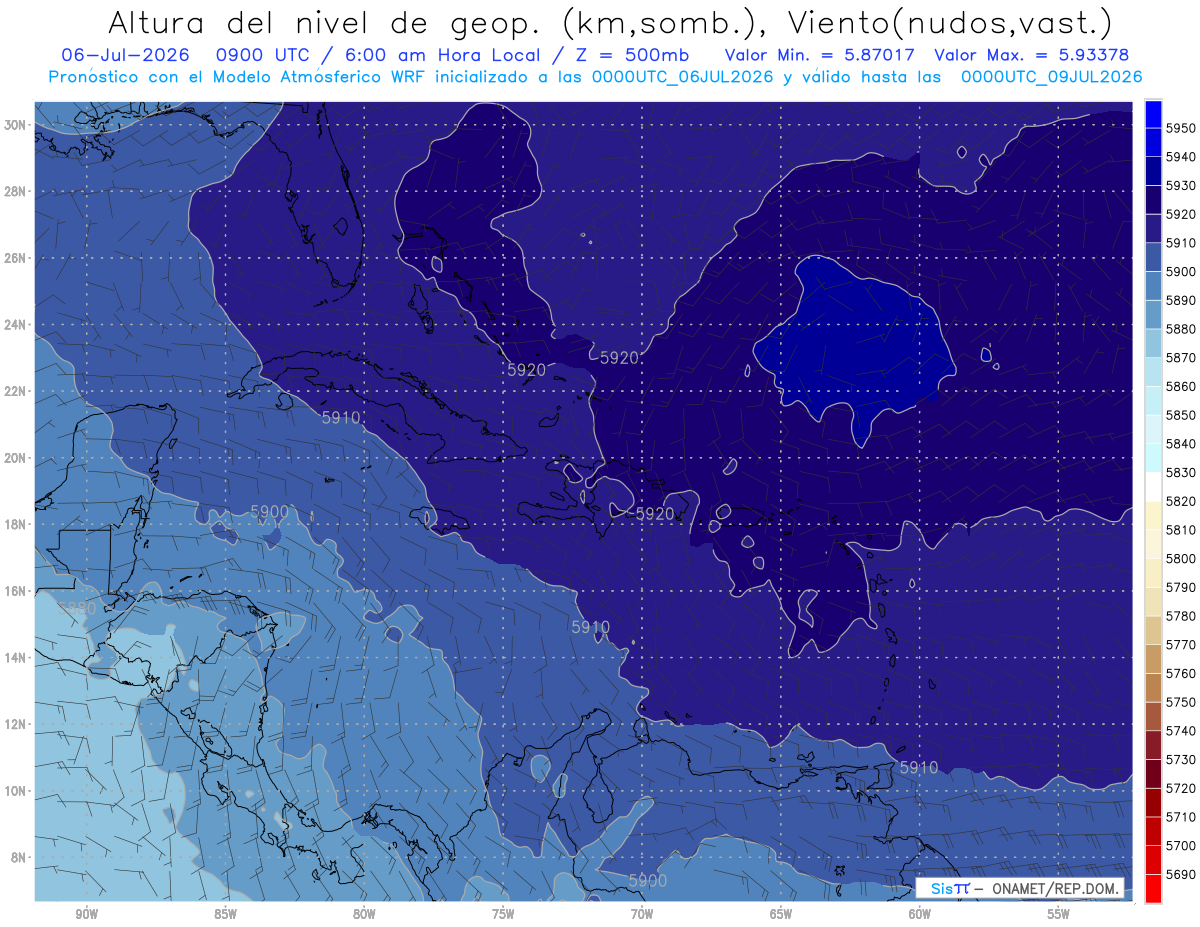Select the 5830 label on the color scale

pos(1181,472)
